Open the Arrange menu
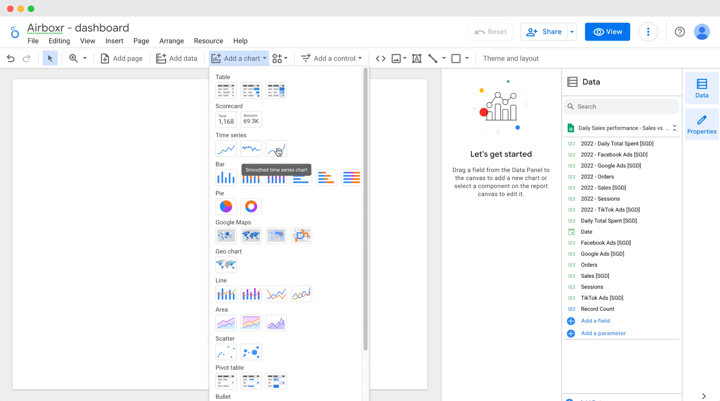The height and width of the screenshot is (401, 720). 171,41
